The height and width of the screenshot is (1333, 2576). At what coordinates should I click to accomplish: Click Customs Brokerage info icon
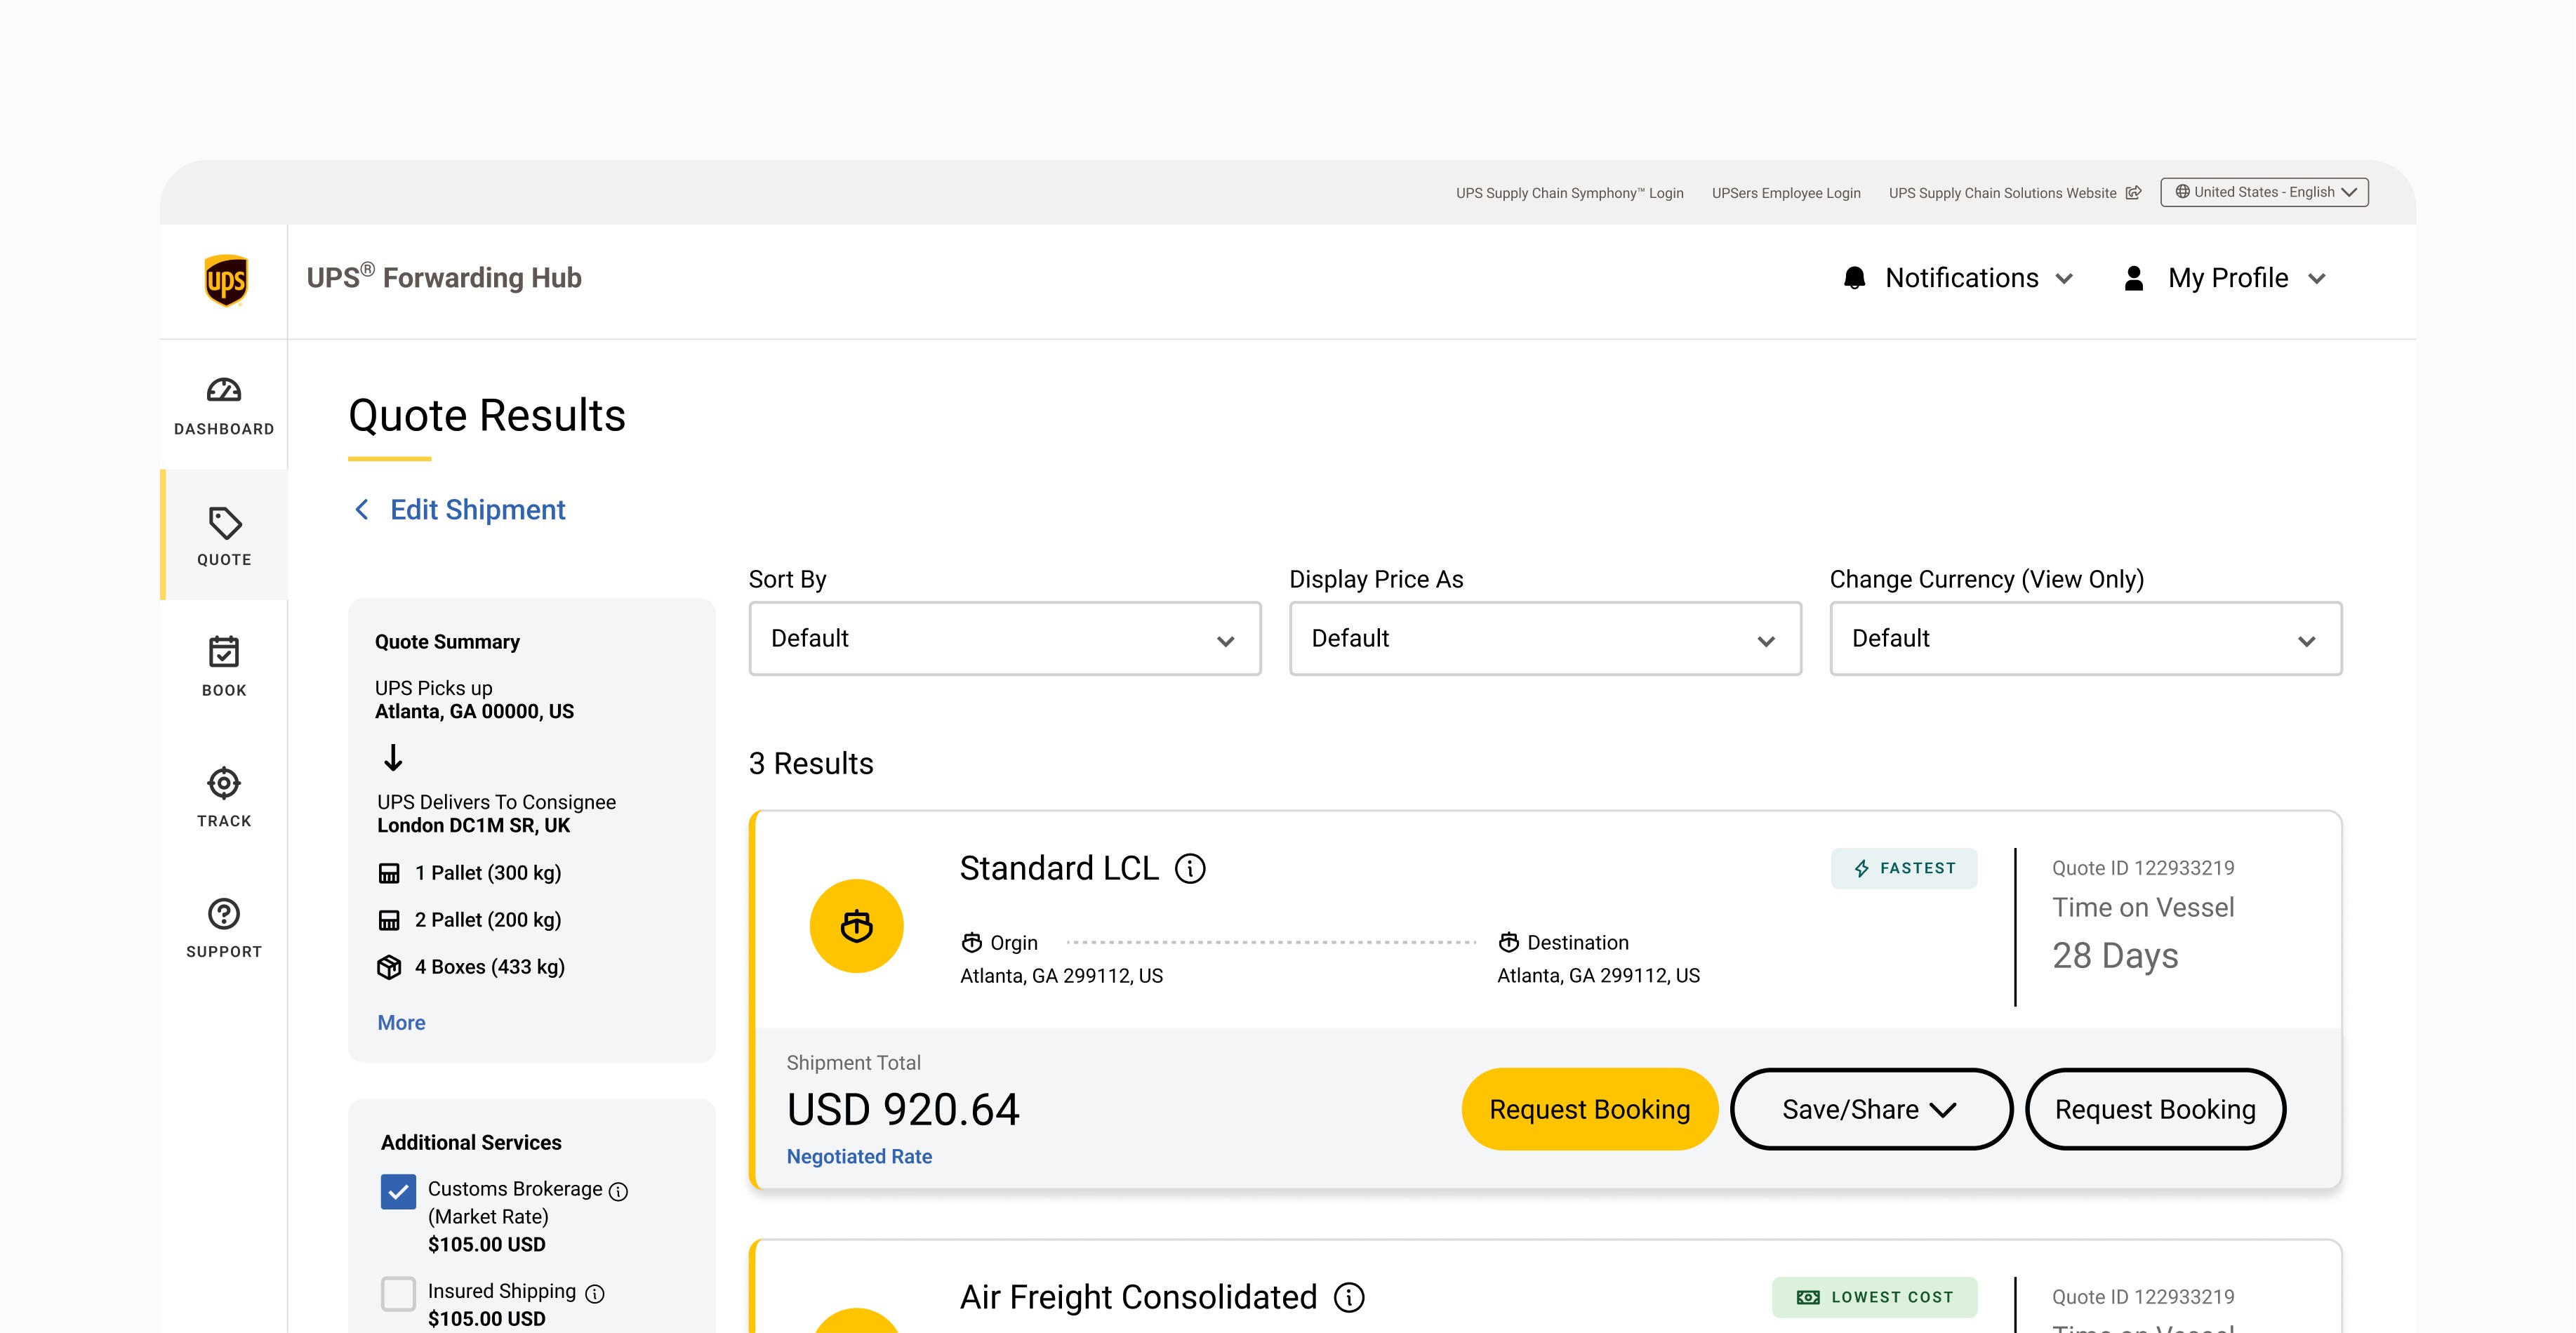coord(619,1191)
